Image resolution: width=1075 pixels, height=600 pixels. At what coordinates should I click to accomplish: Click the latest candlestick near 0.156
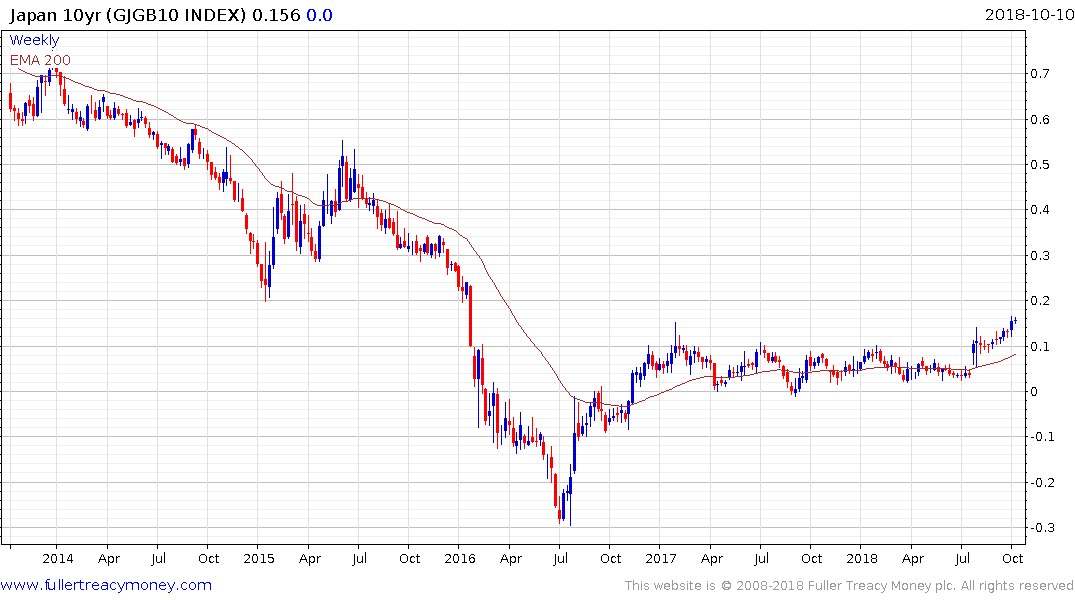tap(1015, 321)
